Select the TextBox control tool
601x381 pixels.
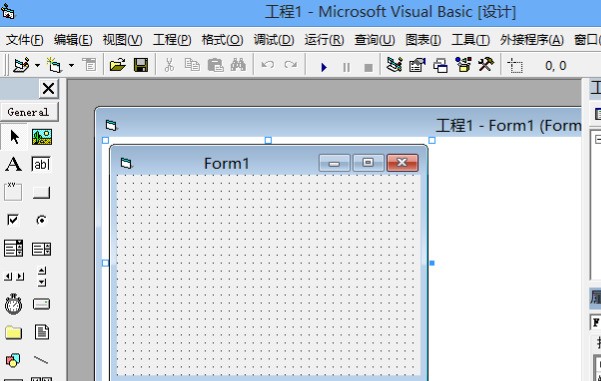pos(41,164)
